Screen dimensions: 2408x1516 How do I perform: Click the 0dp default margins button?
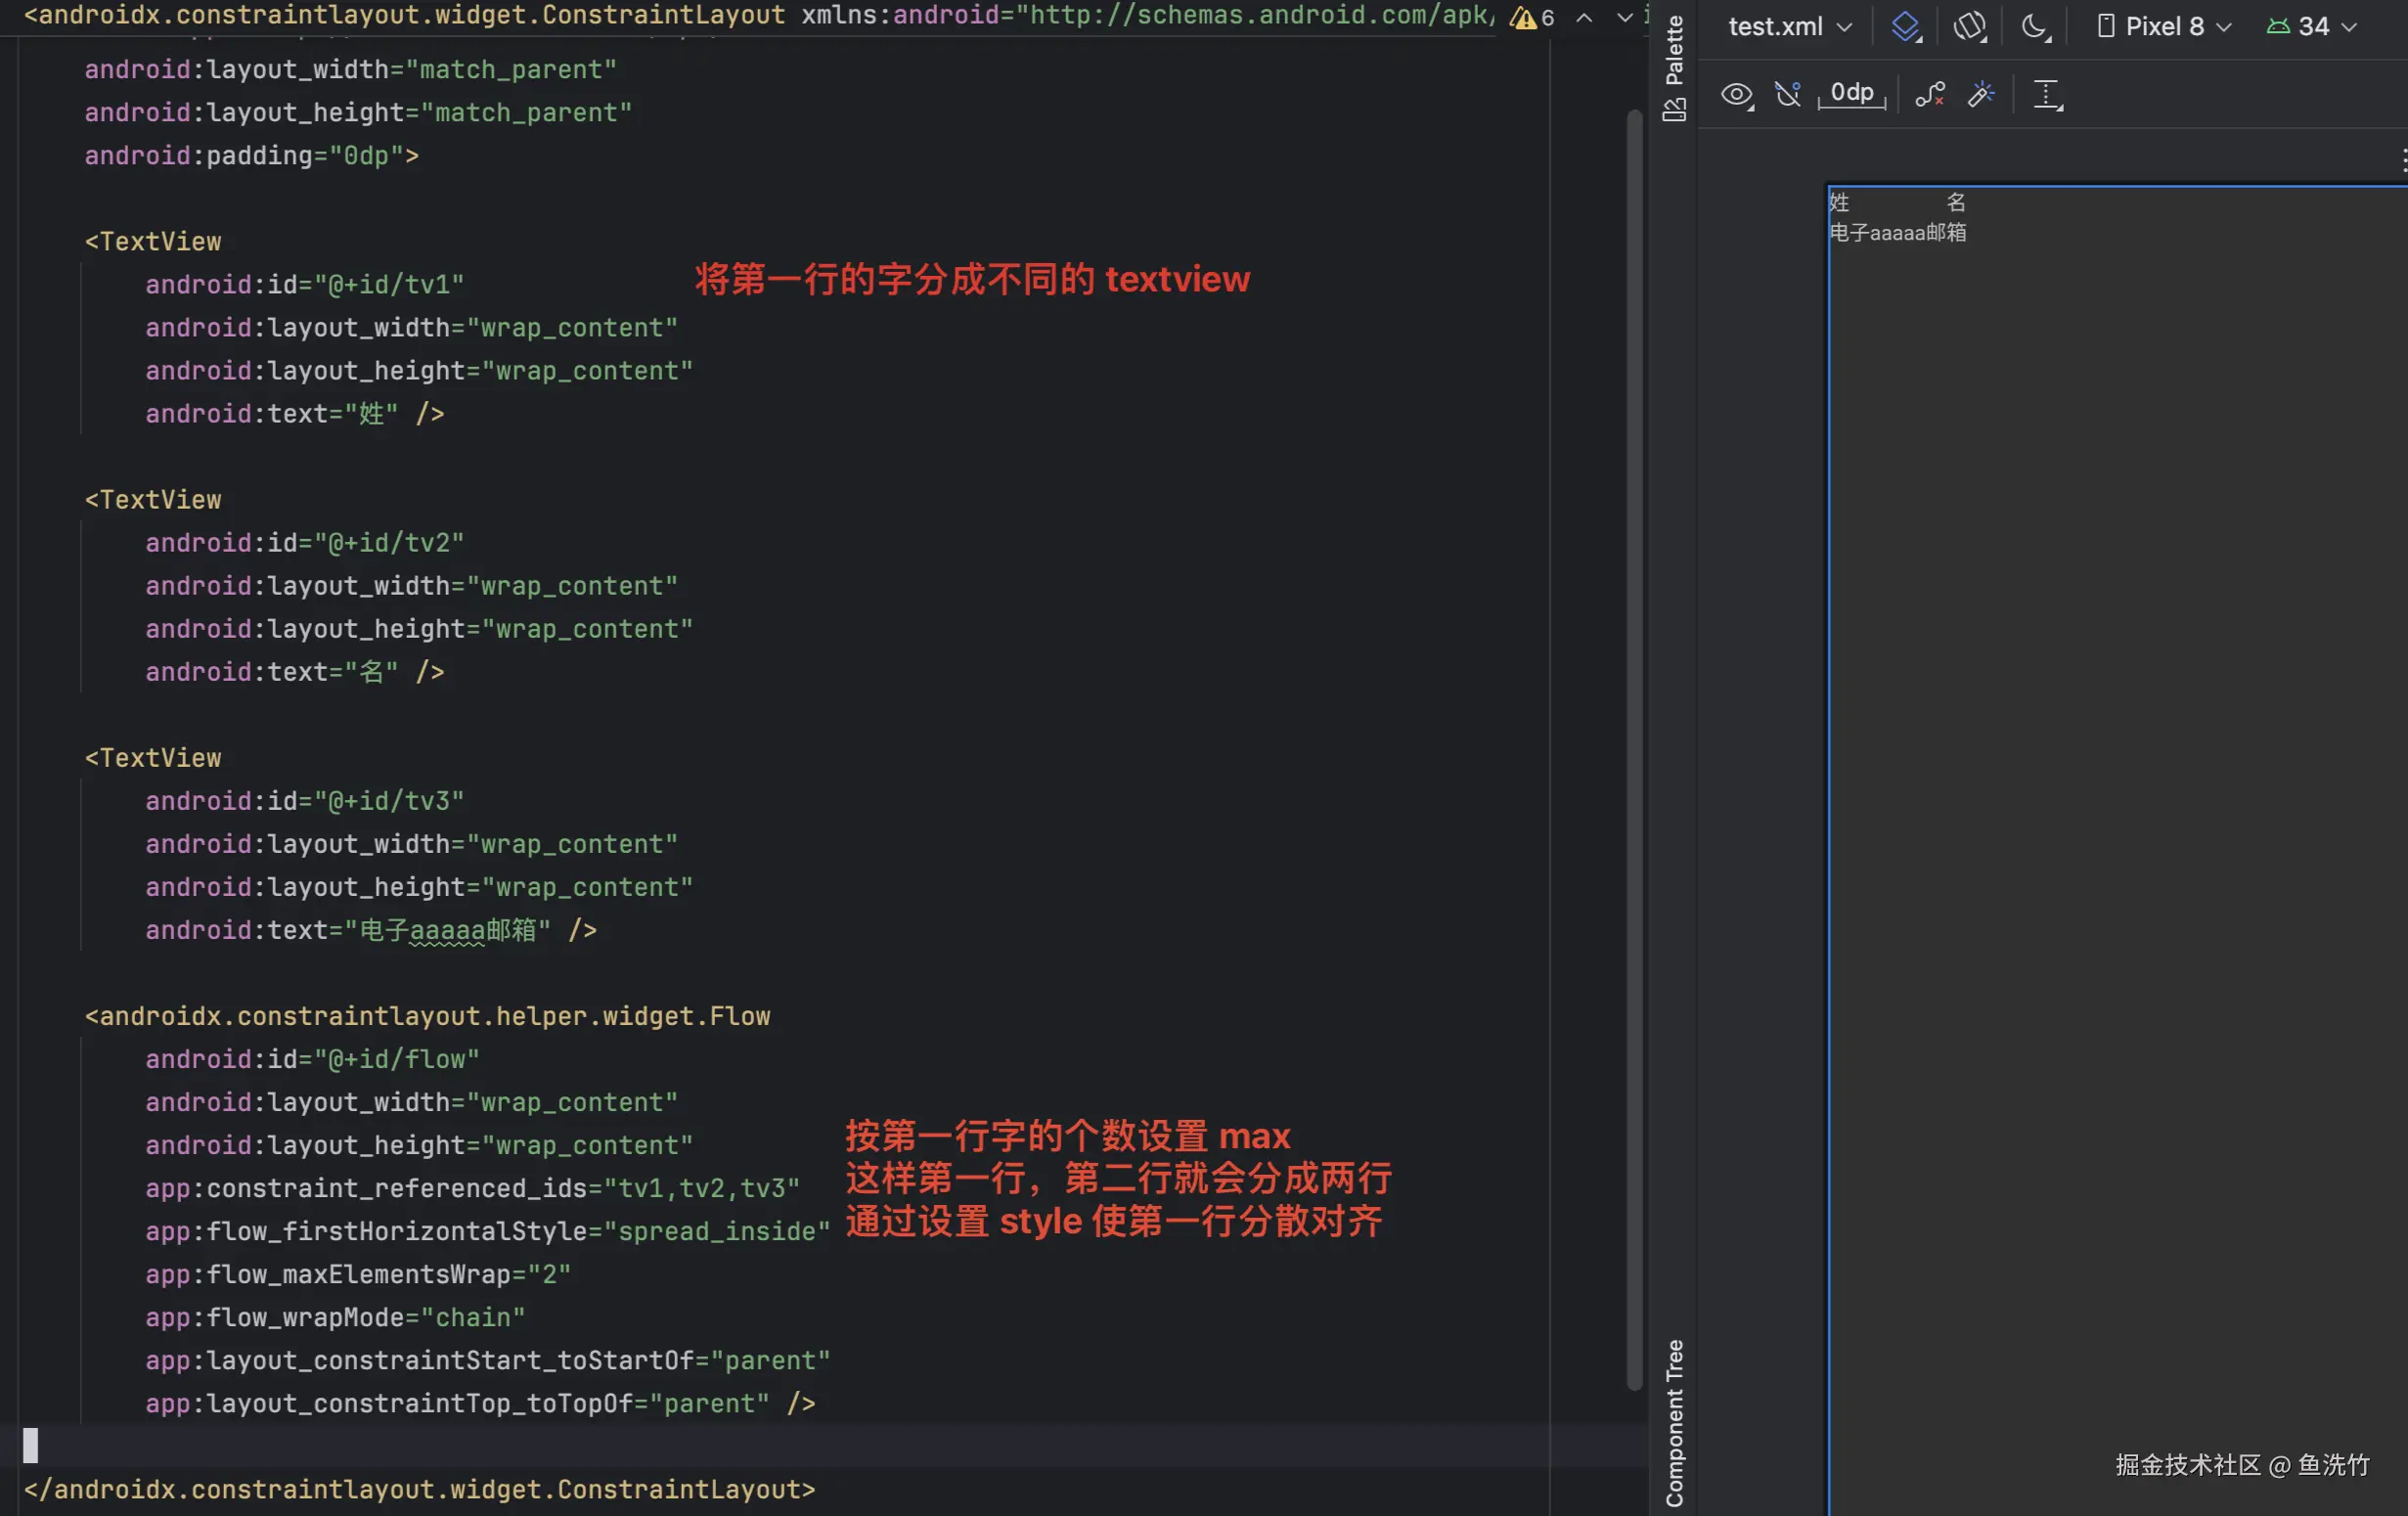[1851, 93]
